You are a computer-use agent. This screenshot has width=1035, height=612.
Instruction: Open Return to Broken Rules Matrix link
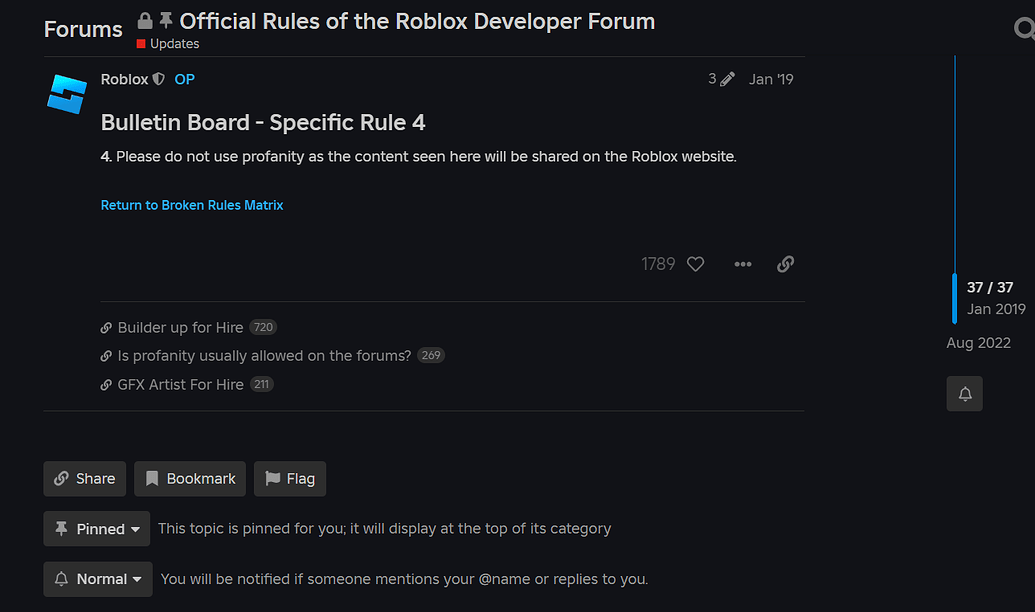pos(192,205)
